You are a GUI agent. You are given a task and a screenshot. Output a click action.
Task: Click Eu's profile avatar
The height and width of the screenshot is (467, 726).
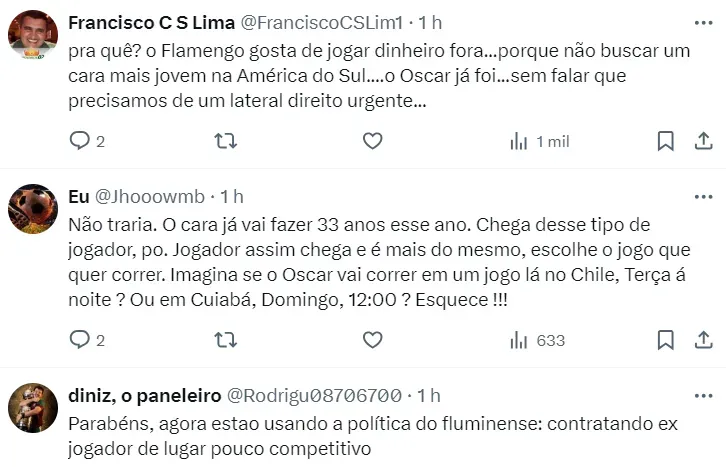coord(33,209)
